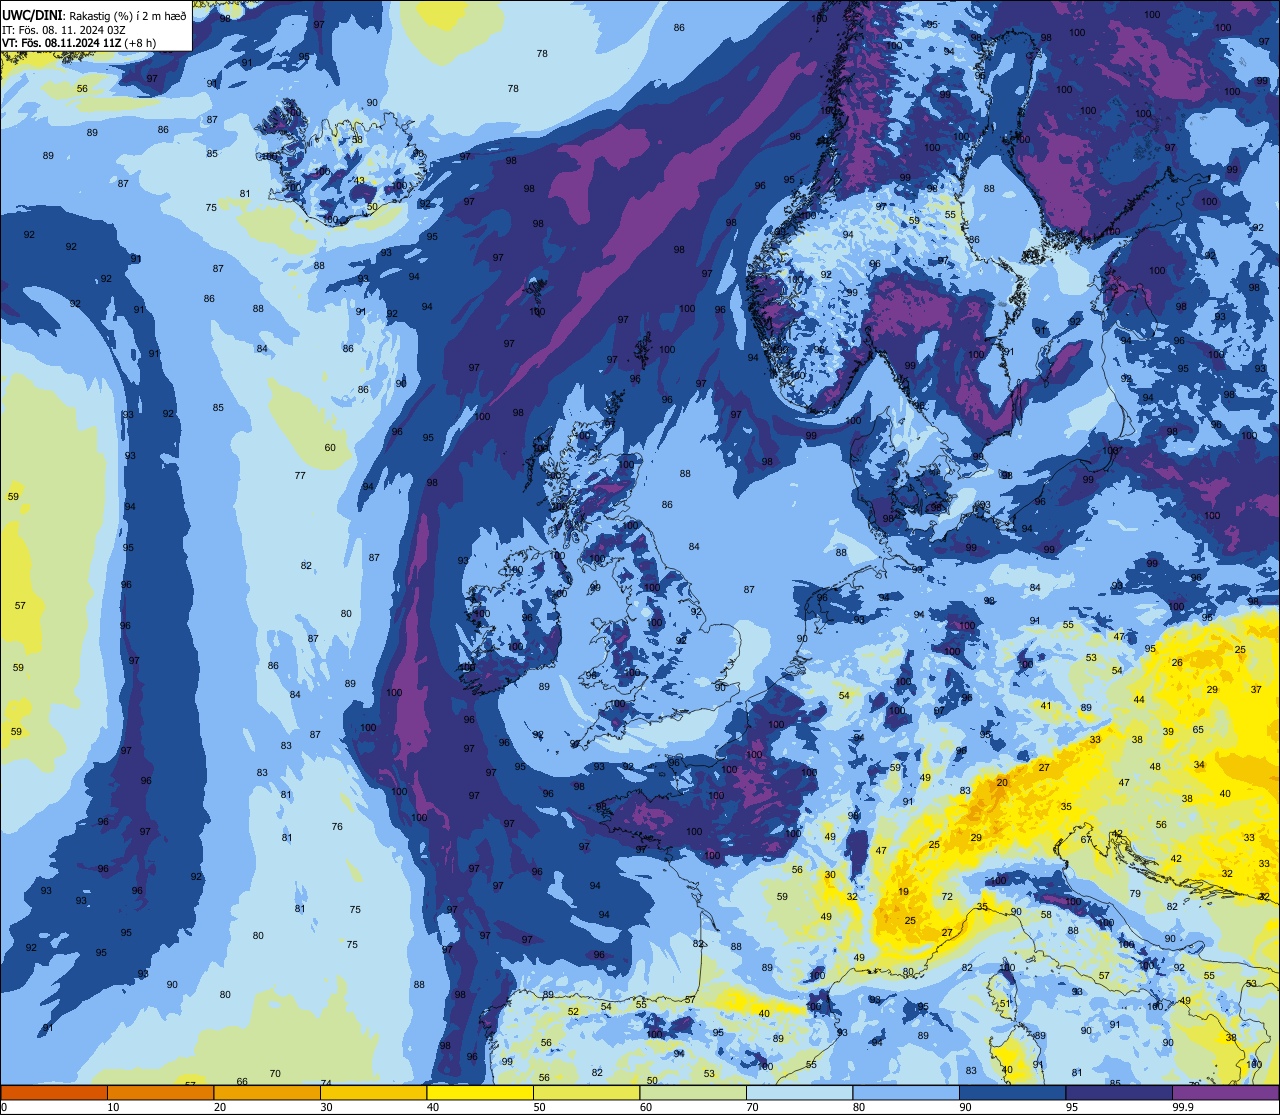Click the valid time line "VT: Fös. 08.11.2024 11Z (+8 h)"

click(x=81, y=43)
